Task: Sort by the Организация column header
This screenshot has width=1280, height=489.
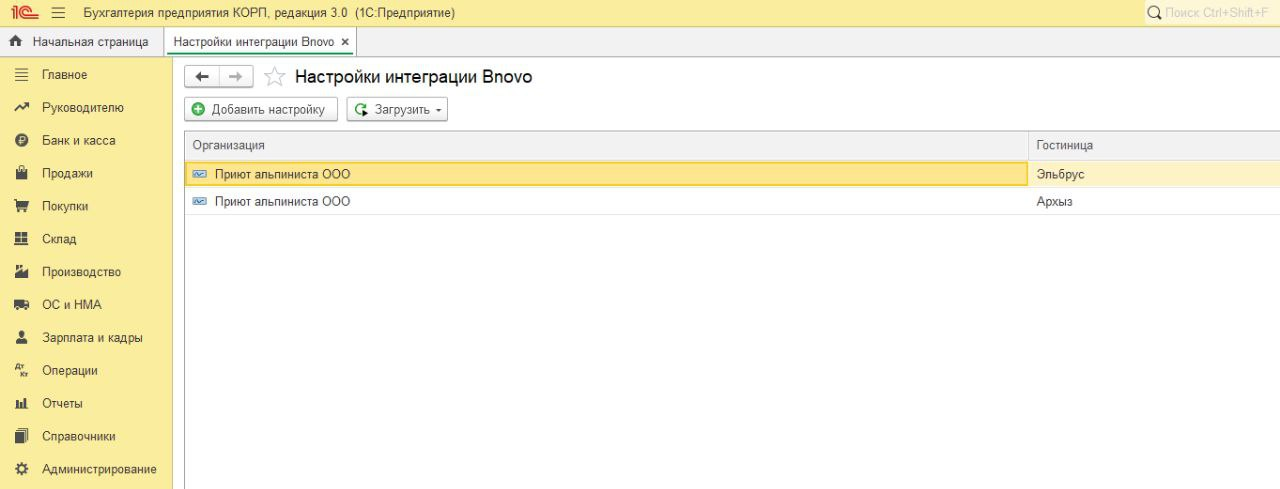Action: [606, 146]
